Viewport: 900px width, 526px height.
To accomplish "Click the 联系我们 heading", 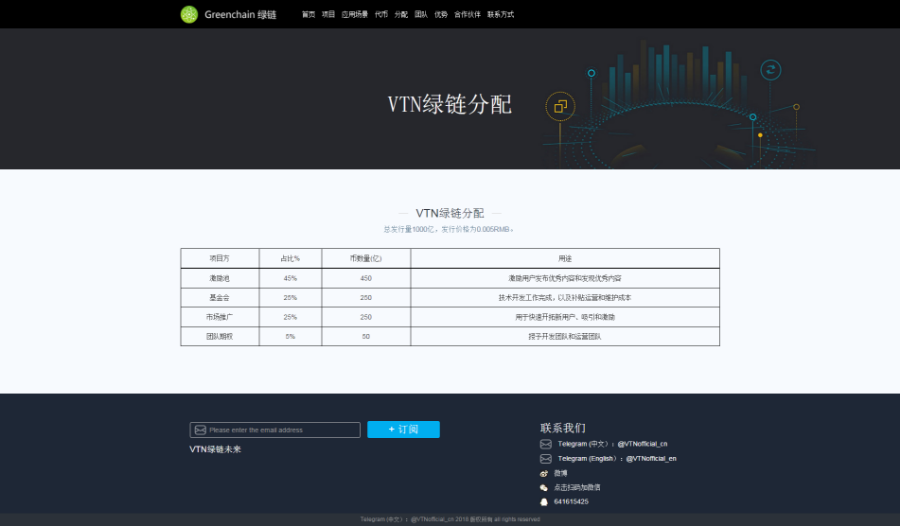I will 562,428.
